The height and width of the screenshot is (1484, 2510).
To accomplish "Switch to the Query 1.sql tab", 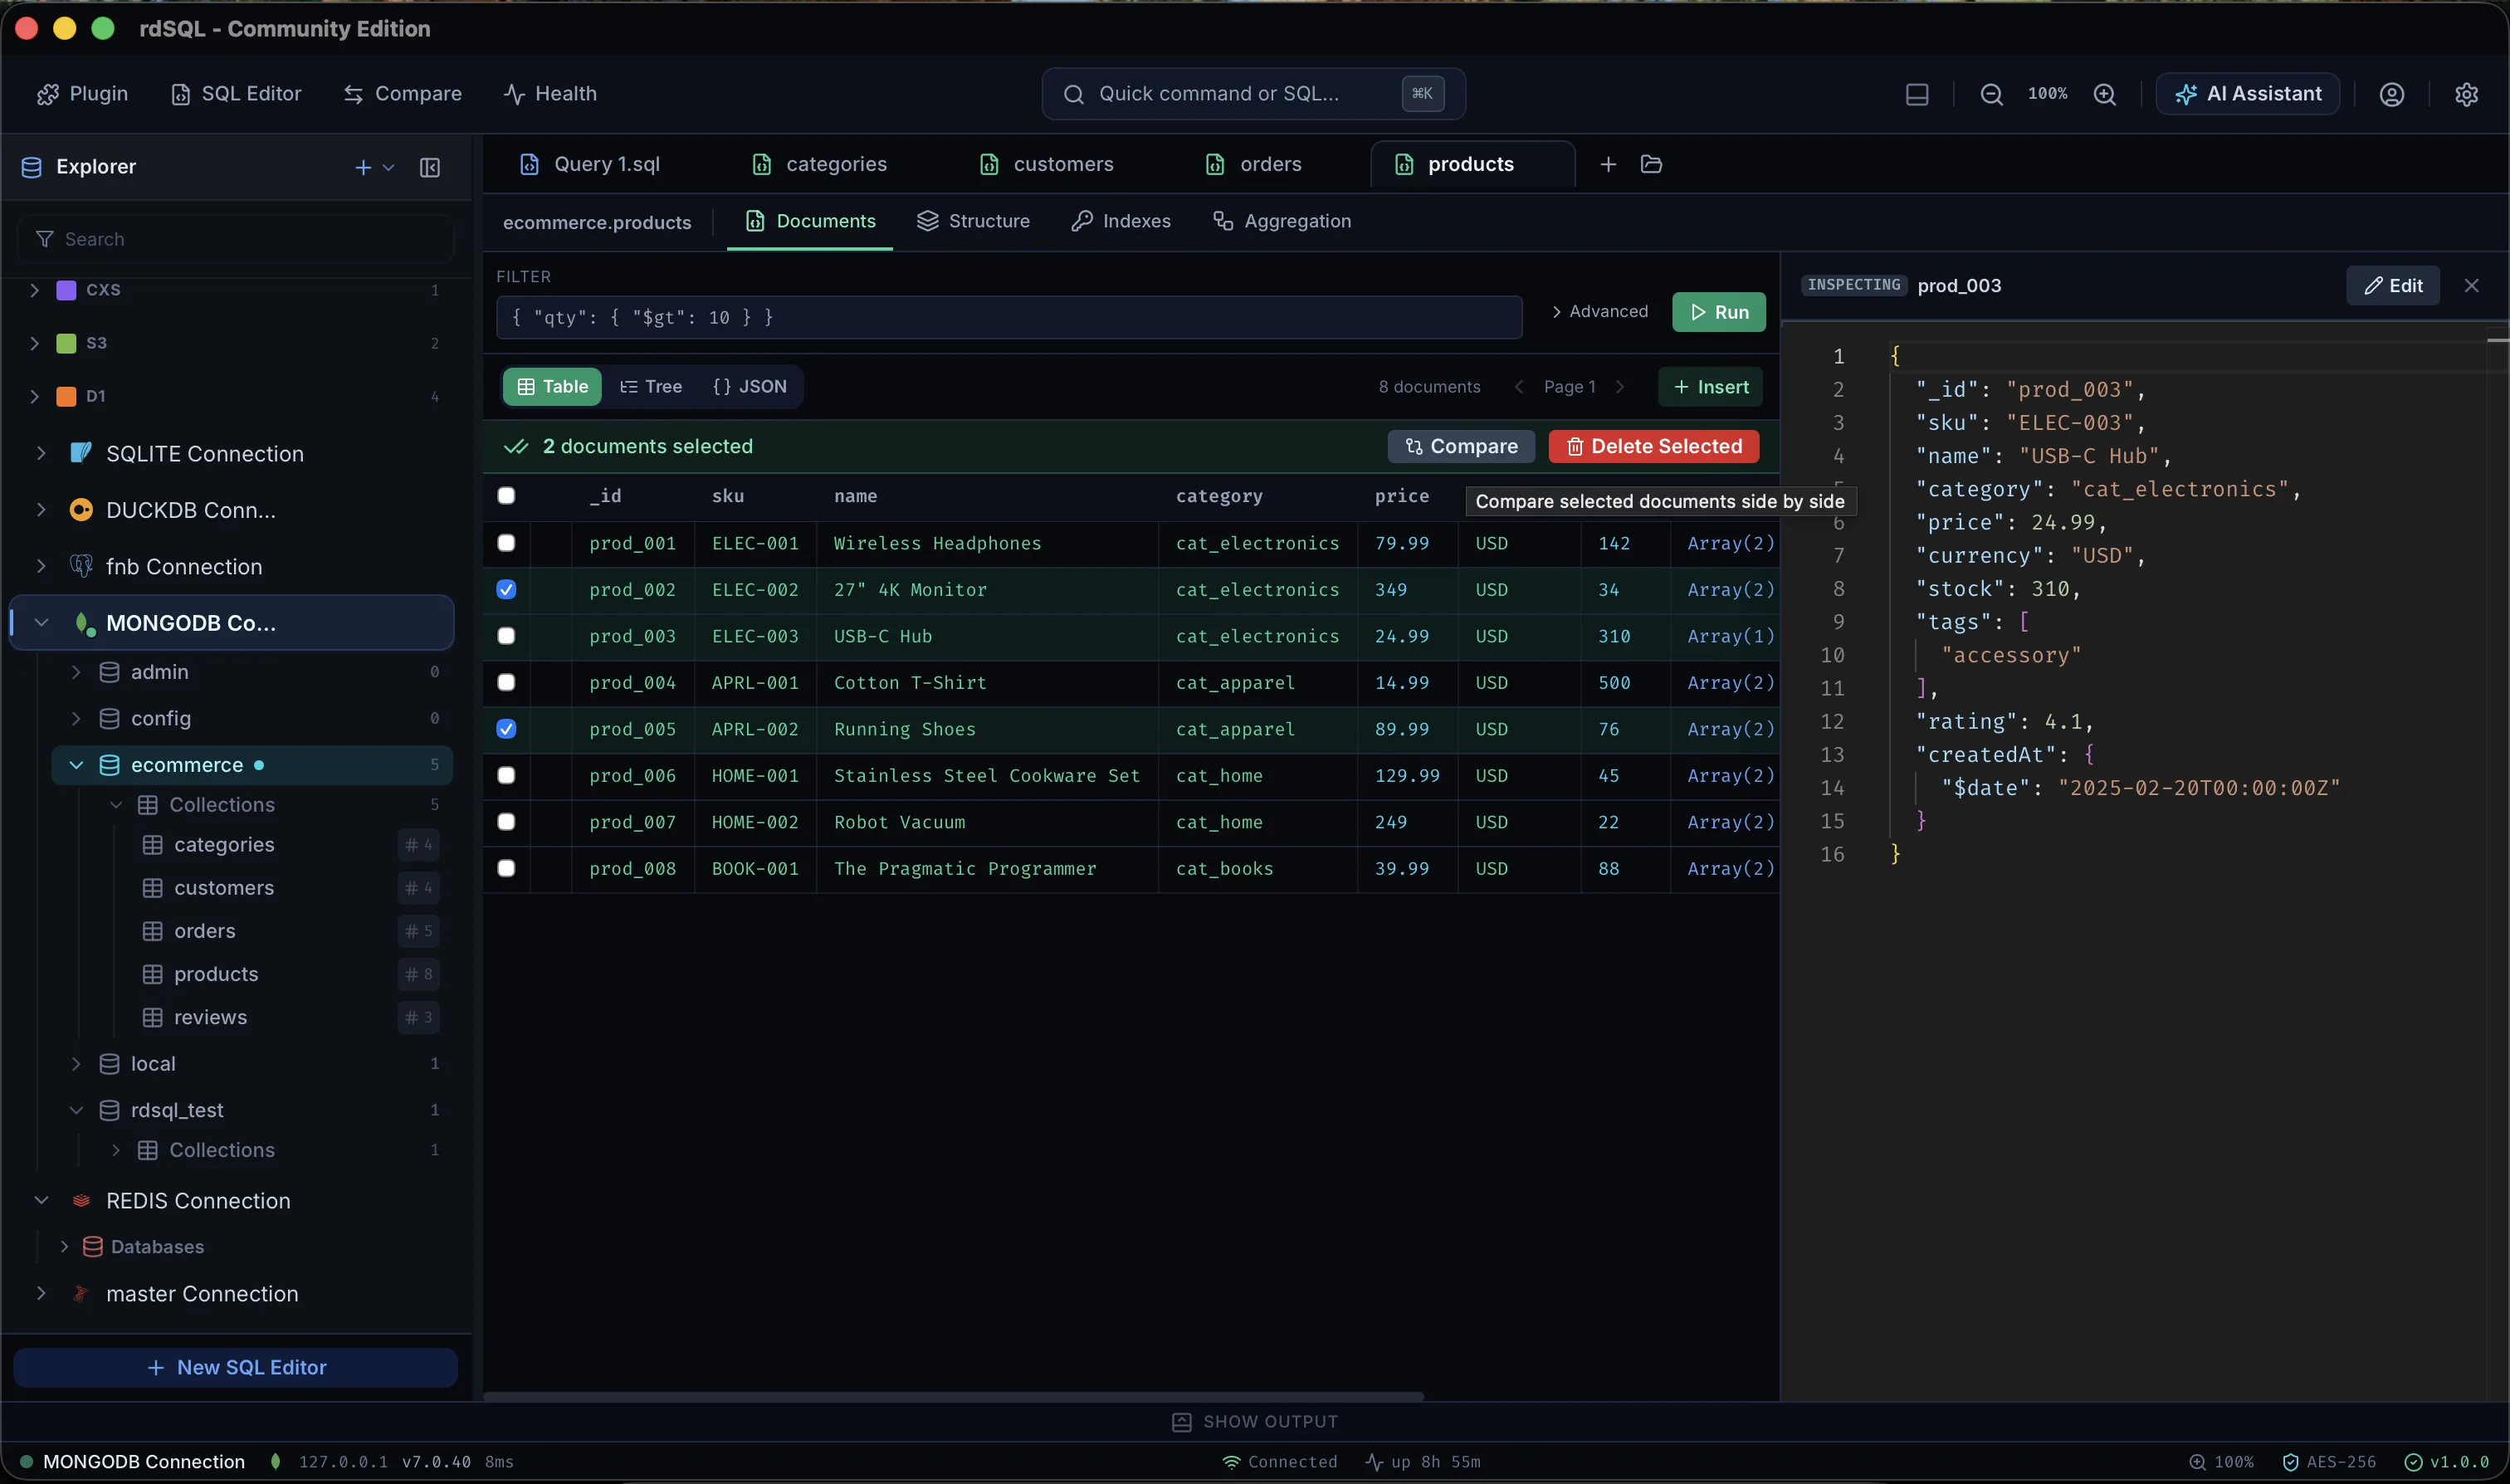I will (x=590, y=164).
